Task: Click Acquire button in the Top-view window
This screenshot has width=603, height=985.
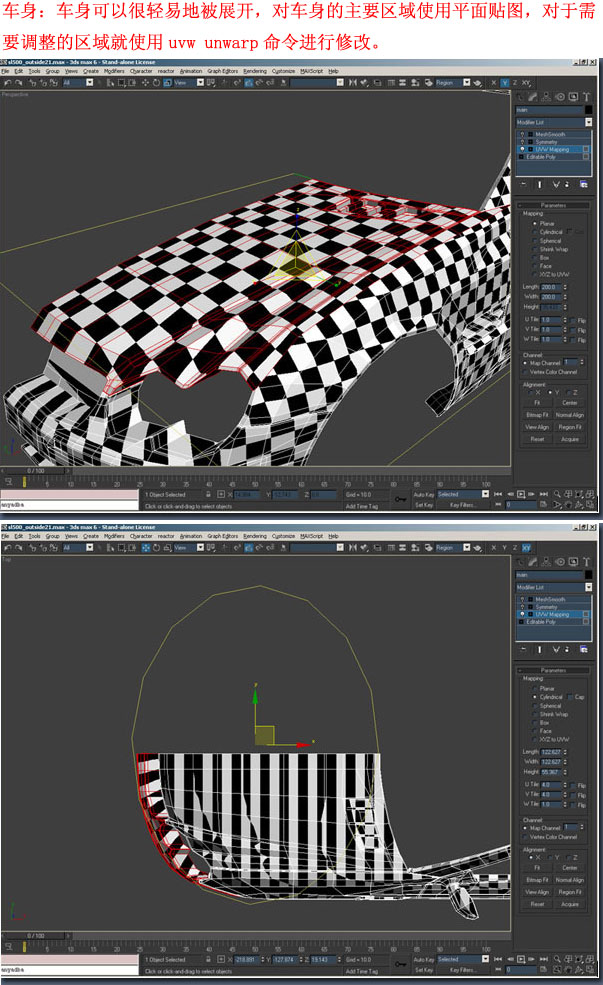Action: click(x=569, y=904)
